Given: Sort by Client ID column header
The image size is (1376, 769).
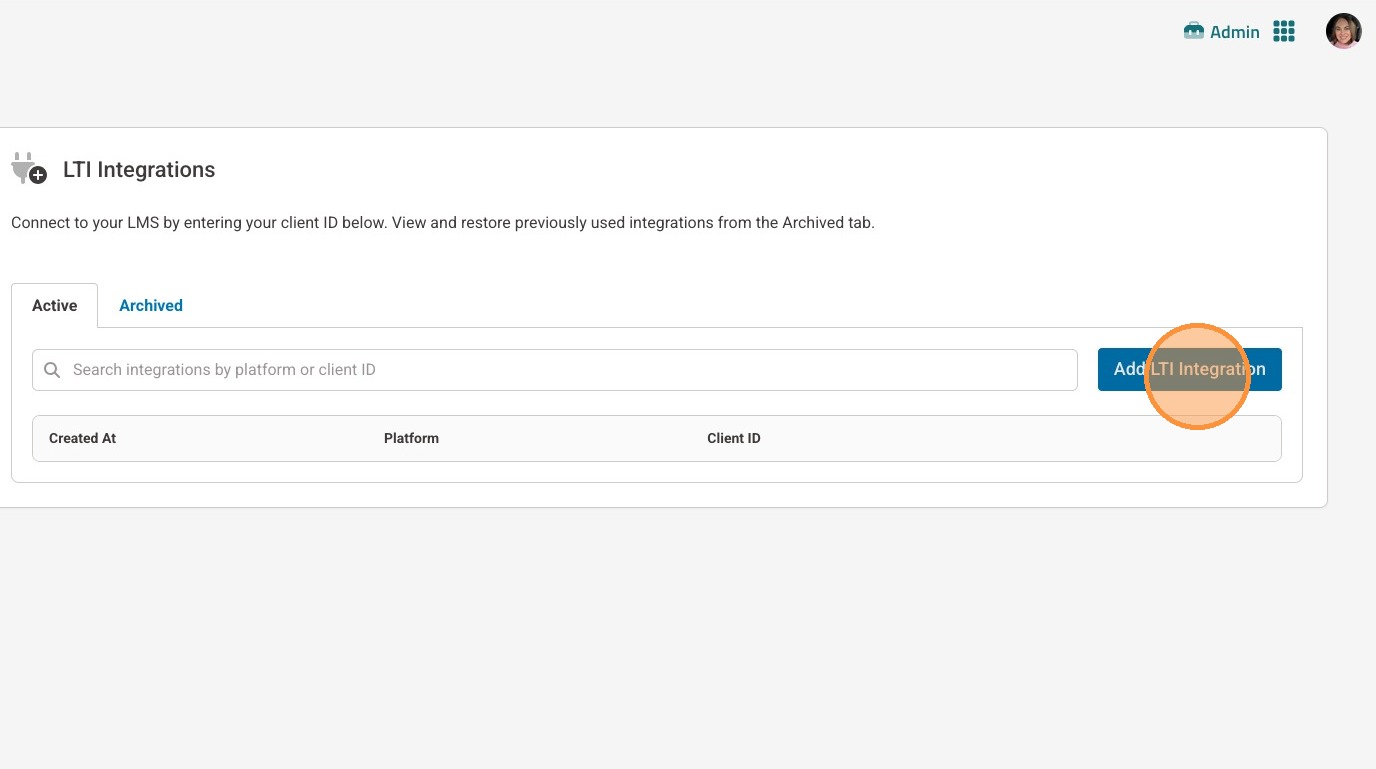Looking at the screenshot, I should (734, 438).
